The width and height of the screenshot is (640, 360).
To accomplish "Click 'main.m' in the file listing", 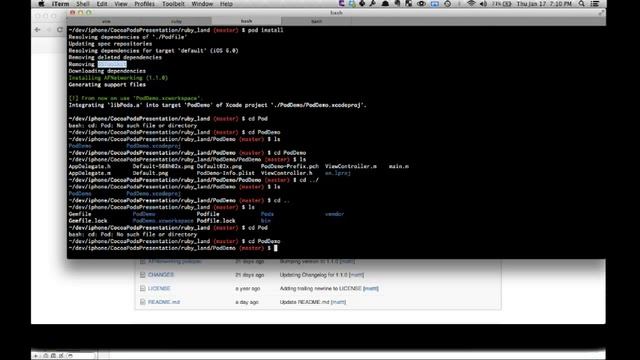I will 399,166.
